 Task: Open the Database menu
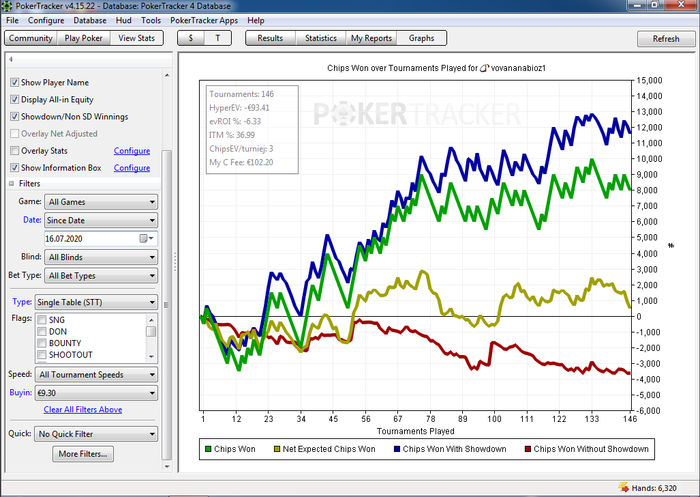click(x=90, y=21)
